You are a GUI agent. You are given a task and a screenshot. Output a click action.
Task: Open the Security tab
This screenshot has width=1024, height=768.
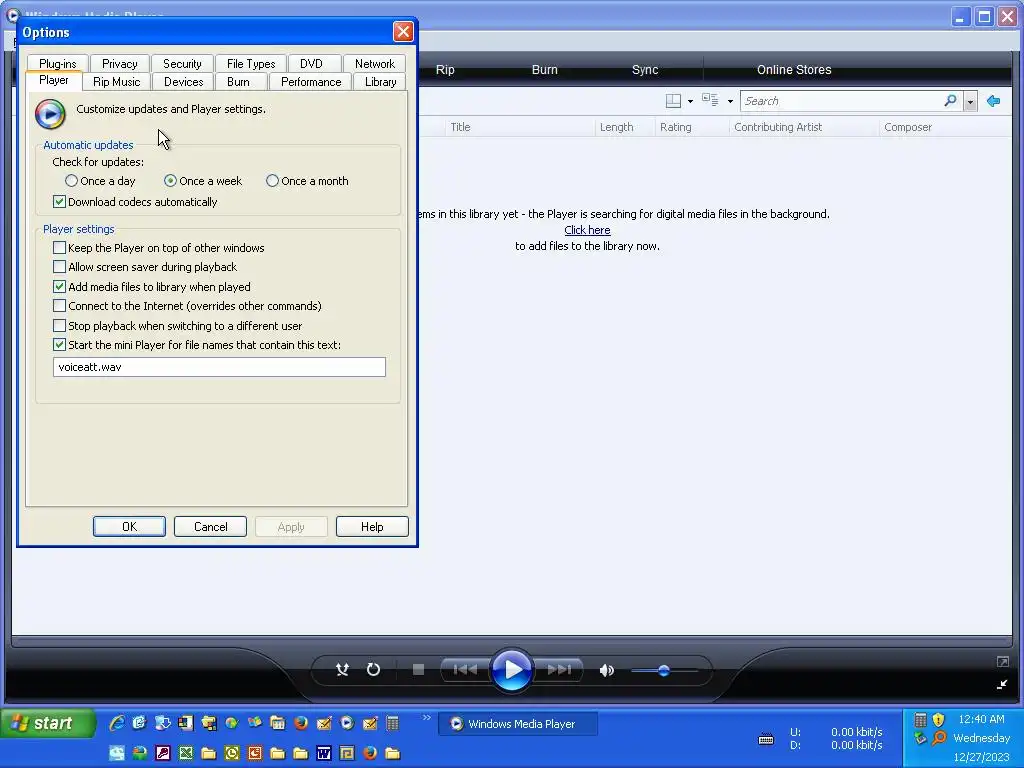pos(182,63)
